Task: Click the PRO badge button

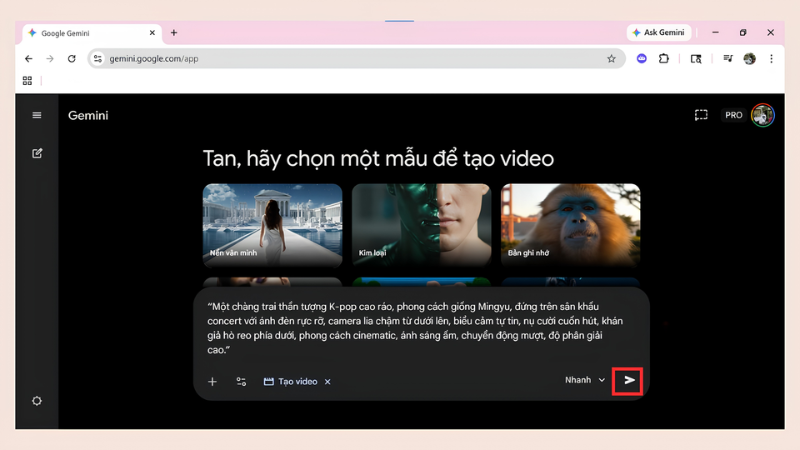Action: 734,115
